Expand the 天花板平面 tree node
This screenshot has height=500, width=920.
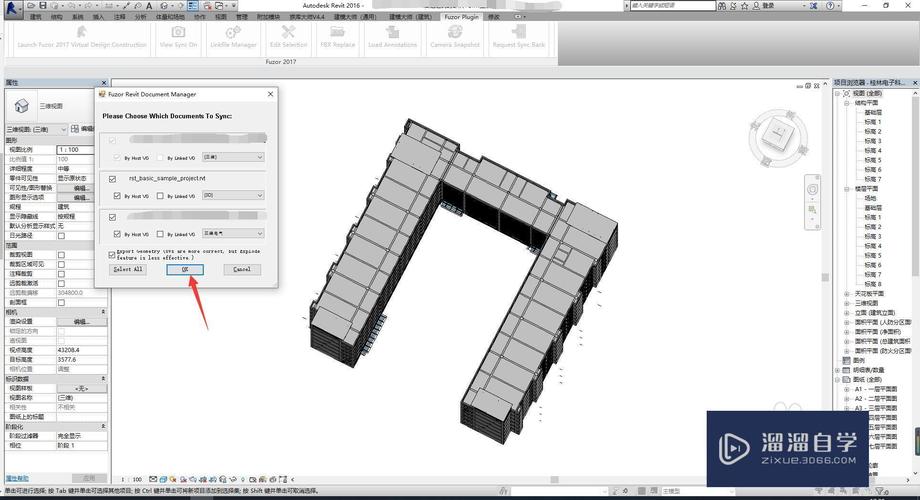point(846,293)
